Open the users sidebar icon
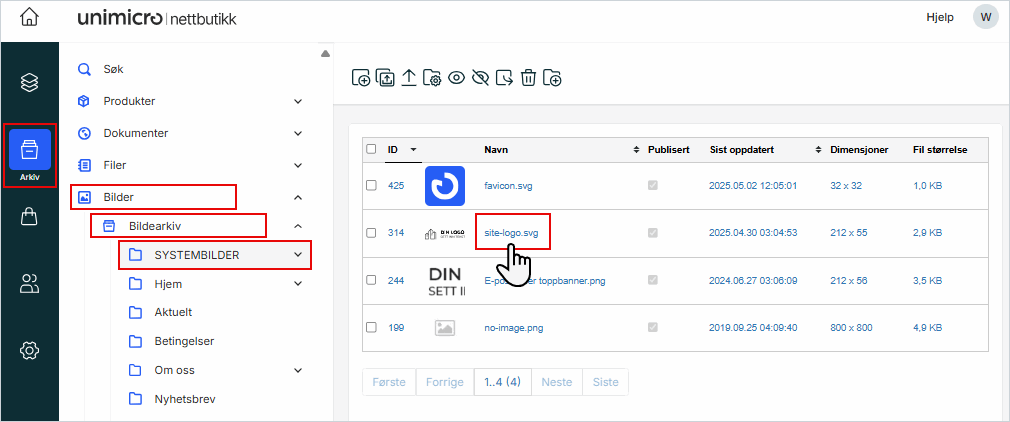The height and width of the screenshot is (422, 1010). 30,284
